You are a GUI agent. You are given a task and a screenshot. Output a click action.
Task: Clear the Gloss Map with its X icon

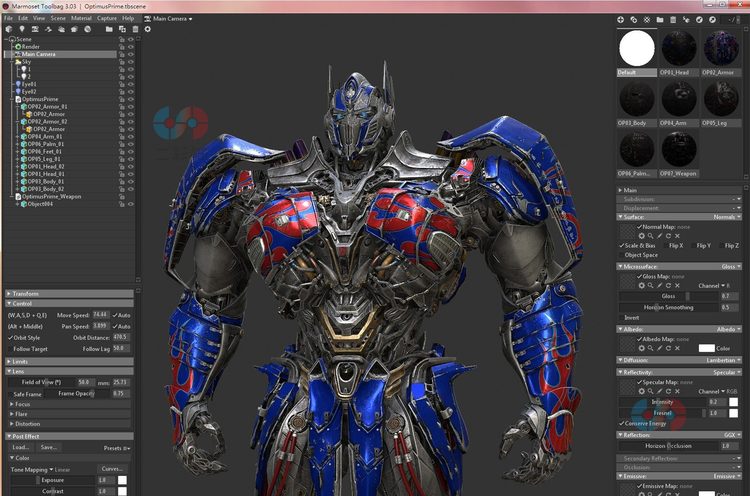677,286
